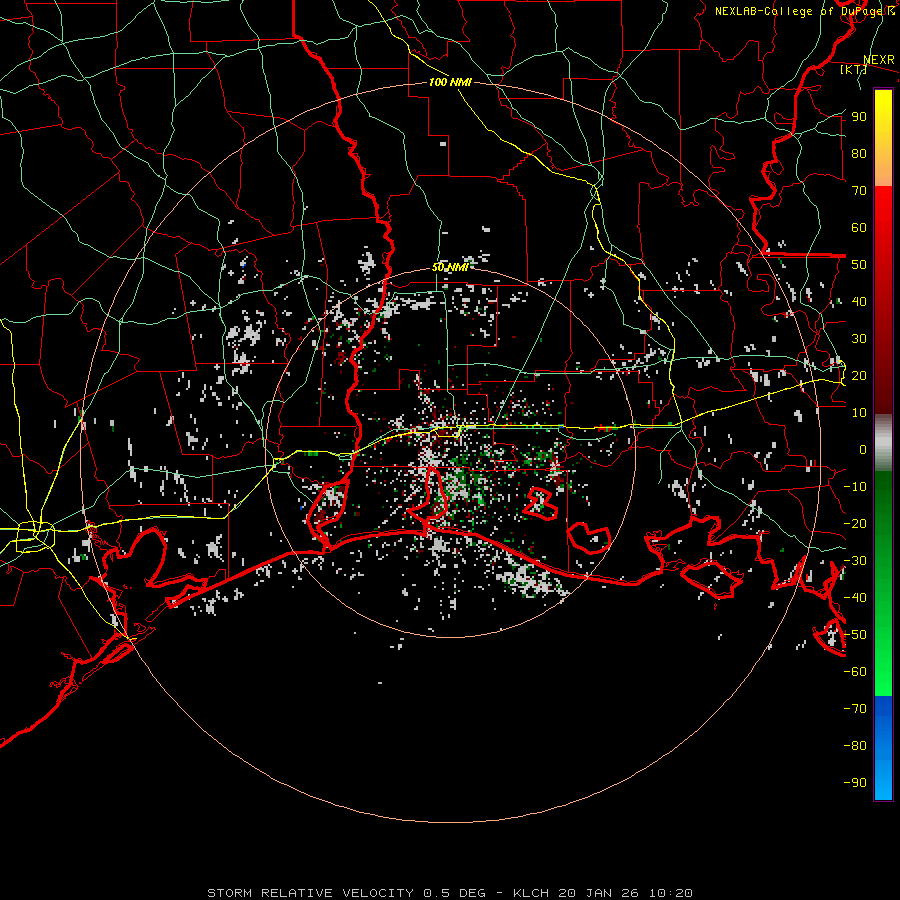This screenshot has width=900, height=900.
Task: Click the positive 20 value on the velocity scale
Action: tap(859, 376)
